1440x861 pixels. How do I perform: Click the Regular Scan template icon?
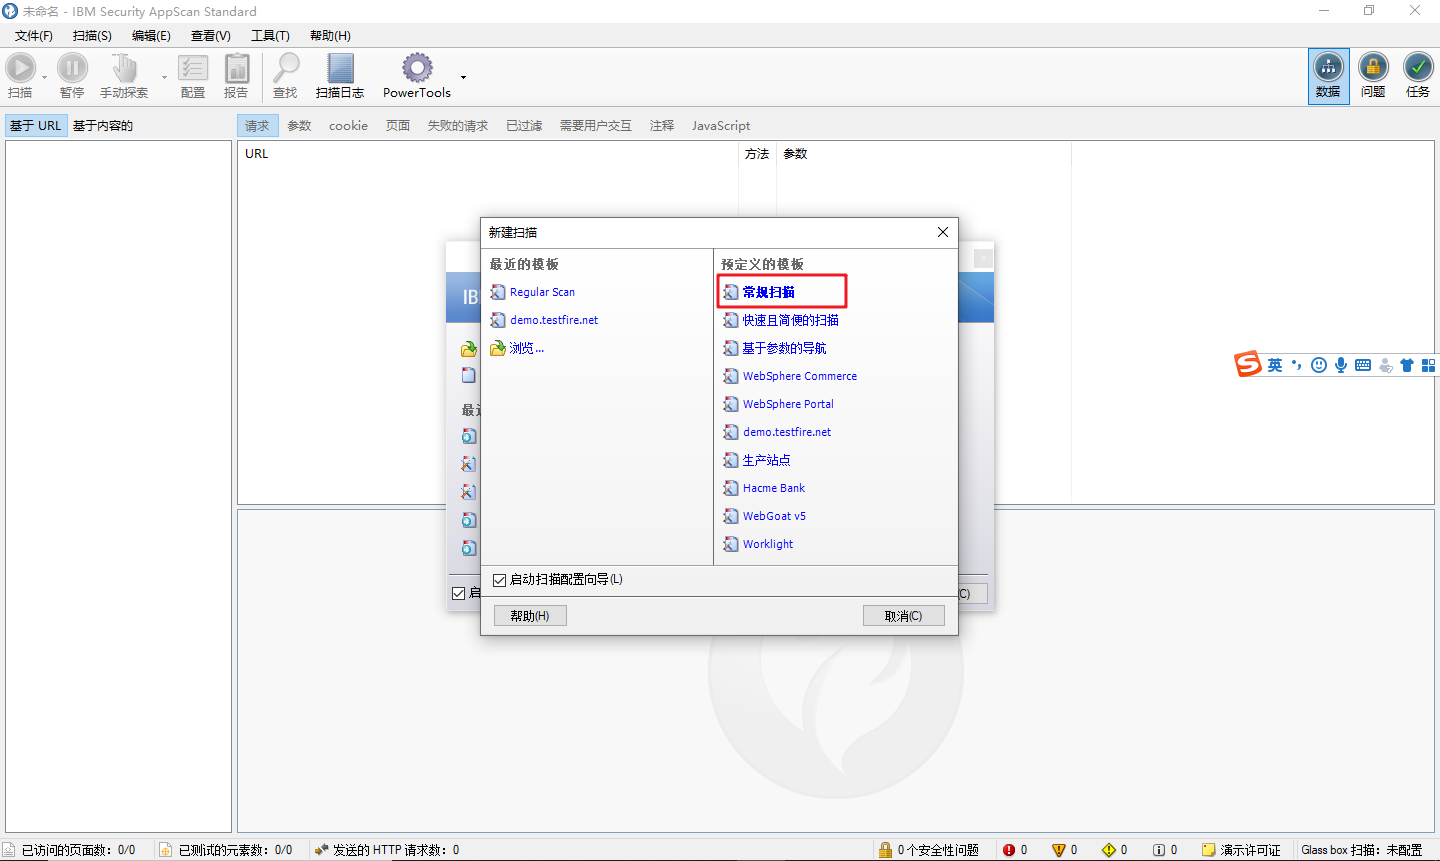498,292
